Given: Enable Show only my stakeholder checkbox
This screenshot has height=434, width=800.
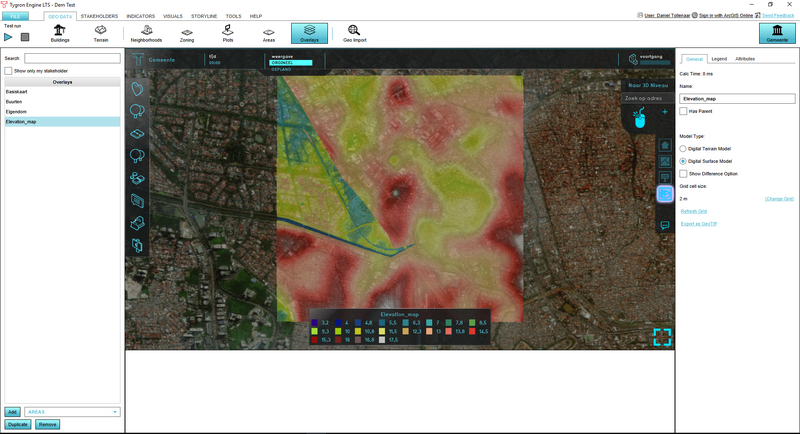Looking at the screenshot, I should [8, 71].
